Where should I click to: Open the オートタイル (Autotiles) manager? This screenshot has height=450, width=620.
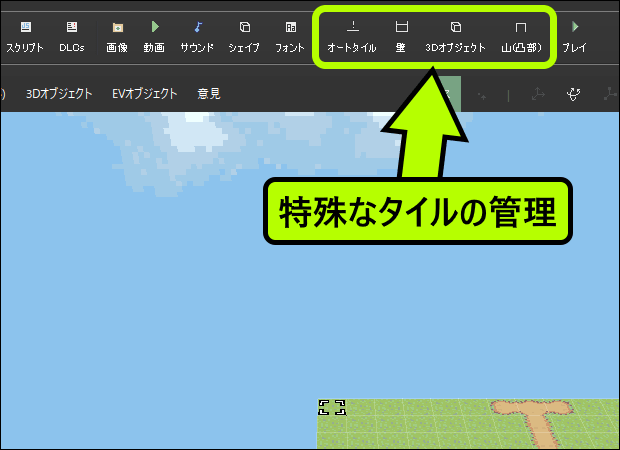[352, 35]
